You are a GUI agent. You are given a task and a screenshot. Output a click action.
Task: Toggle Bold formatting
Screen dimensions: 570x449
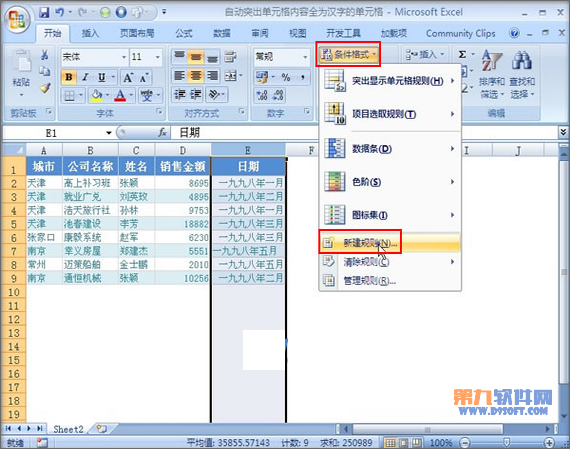69,77
